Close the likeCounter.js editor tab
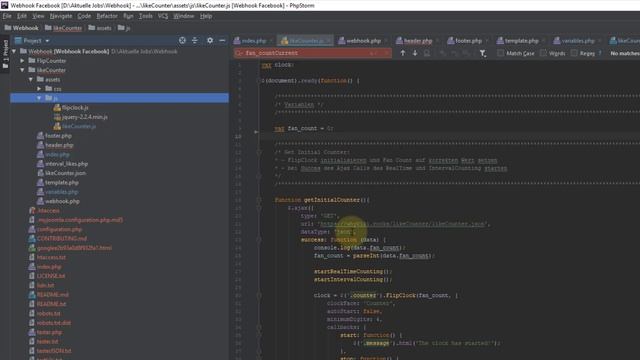Screen dimensions: 640x360 click(x=328, y=41)
